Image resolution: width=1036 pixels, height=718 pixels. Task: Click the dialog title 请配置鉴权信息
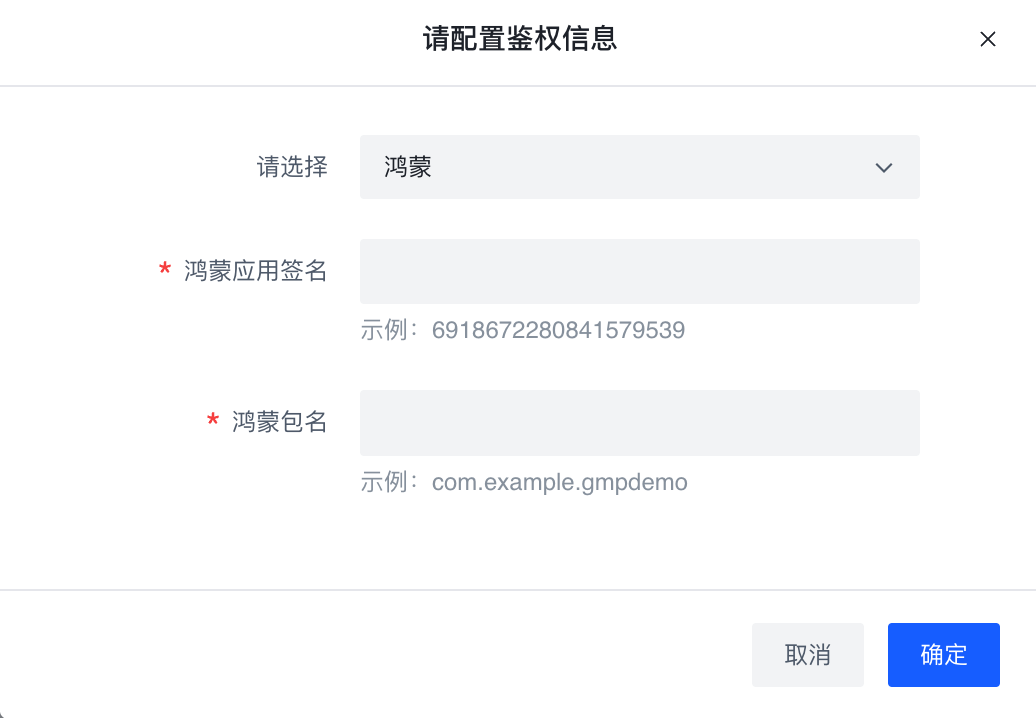(519, 40)
